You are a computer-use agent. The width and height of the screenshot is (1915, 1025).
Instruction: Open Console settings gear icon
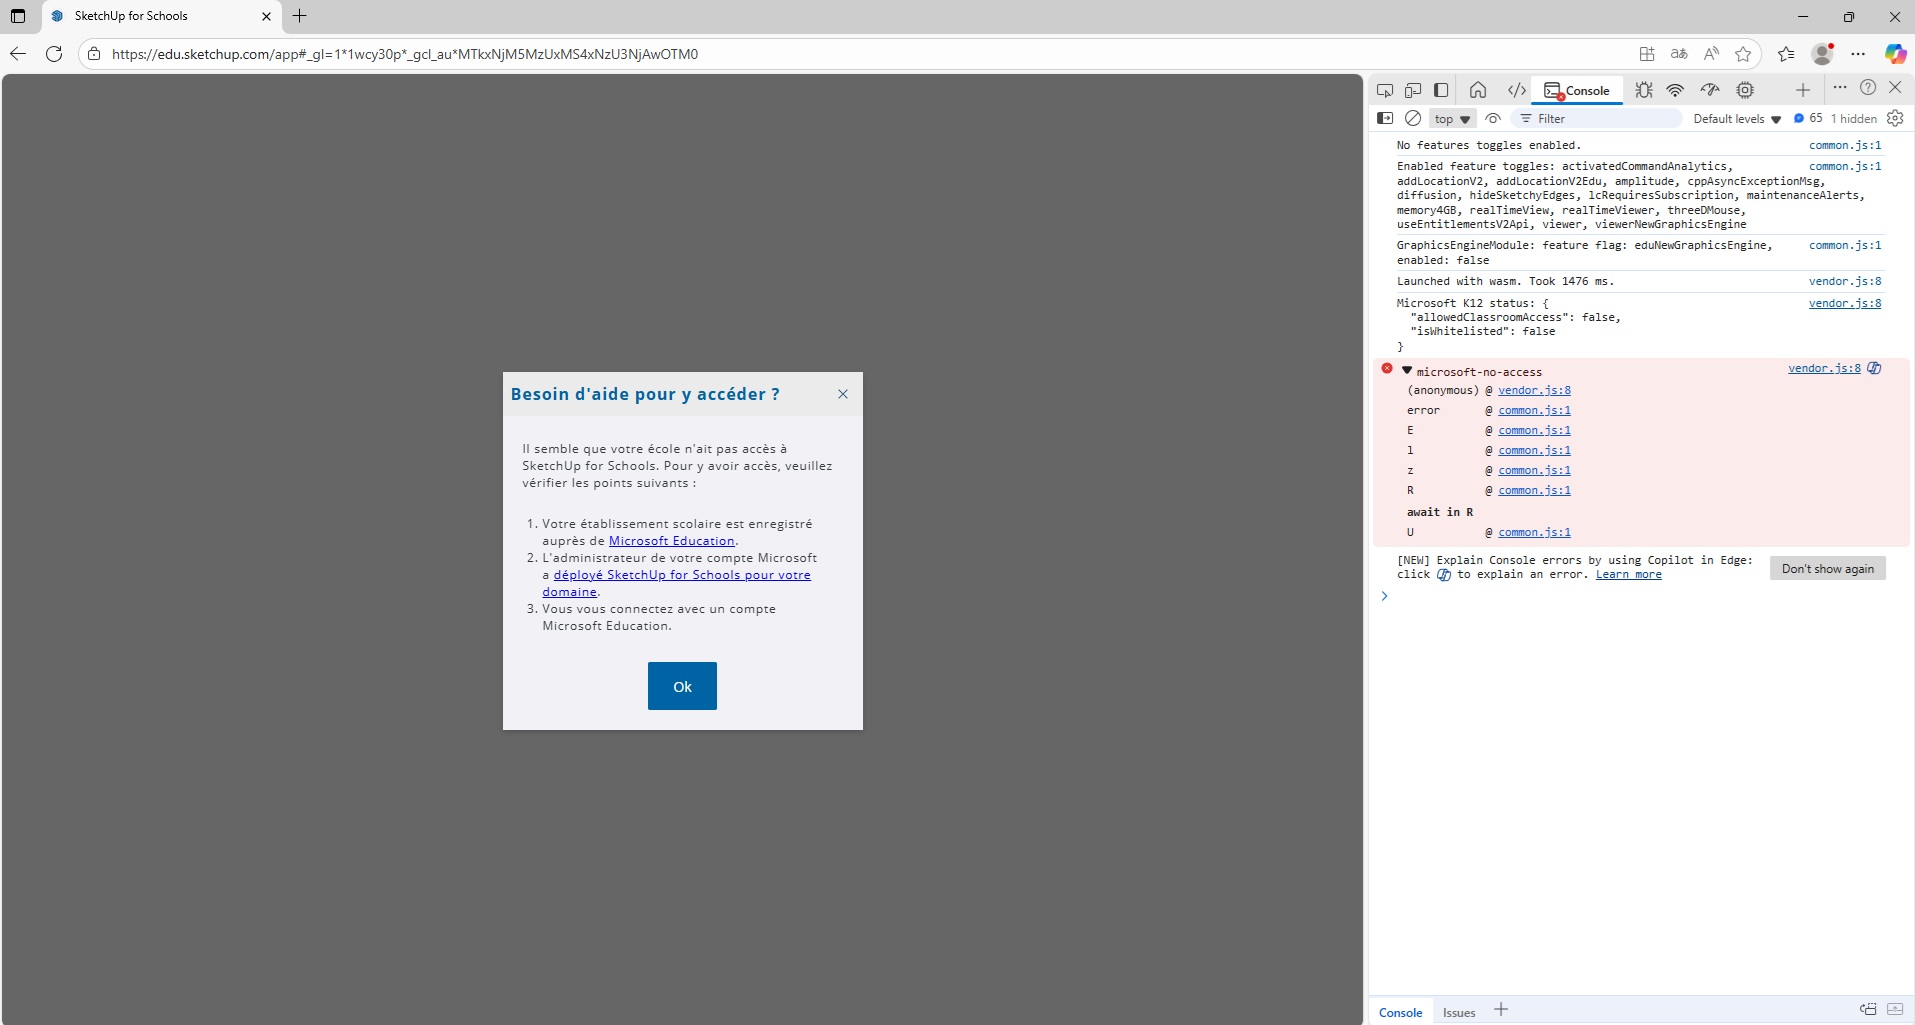click(1895, 118)
